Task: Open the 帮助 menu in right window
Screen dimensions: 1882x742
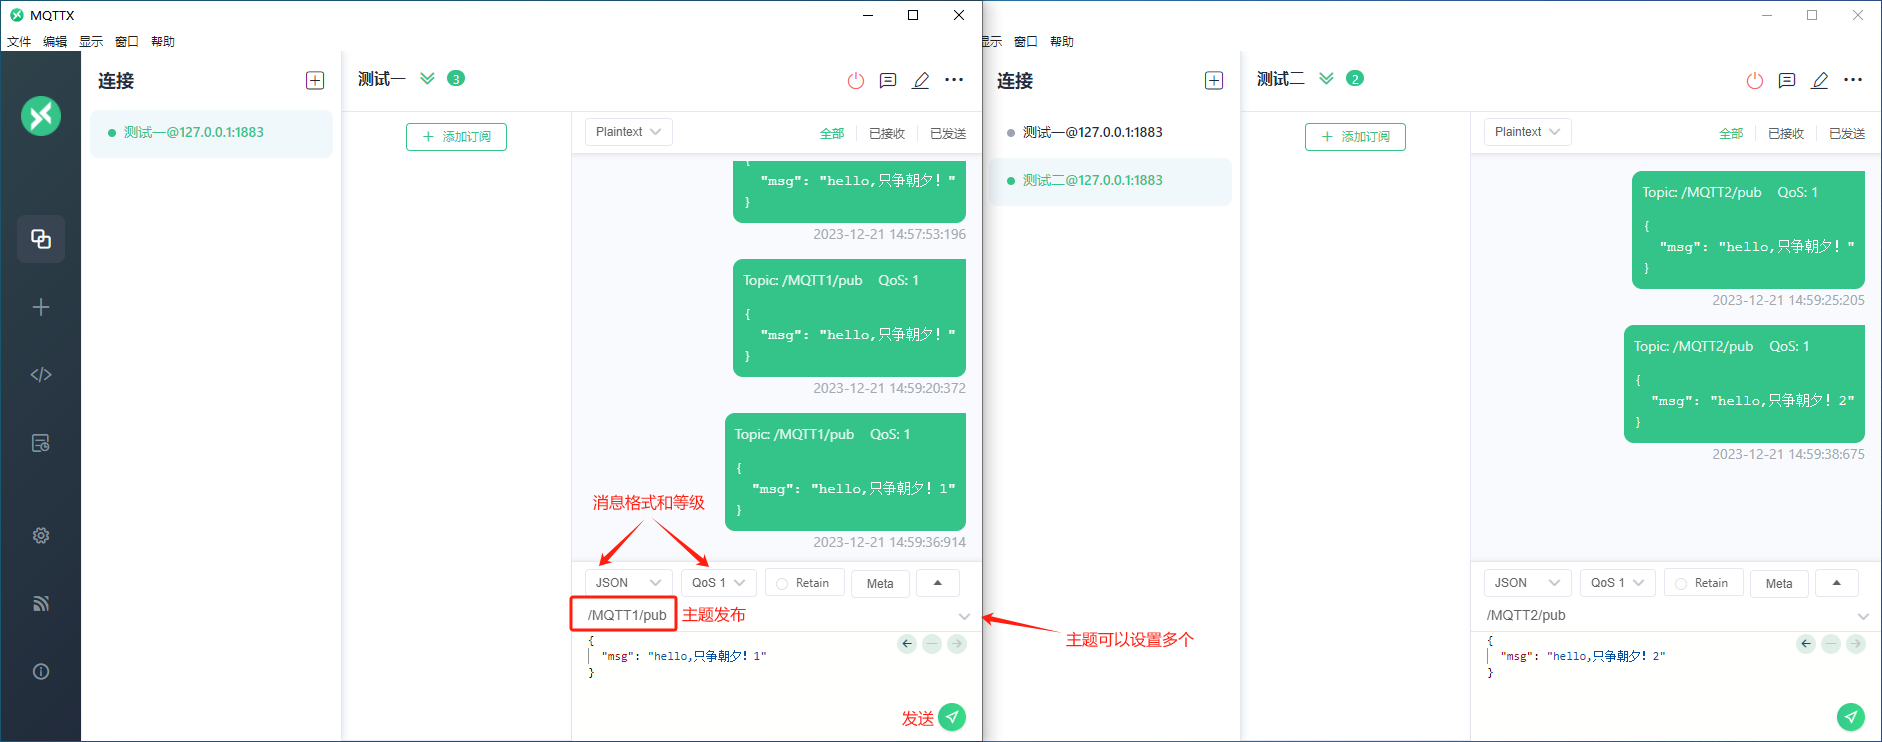Action: click(x=1062, y=41)
